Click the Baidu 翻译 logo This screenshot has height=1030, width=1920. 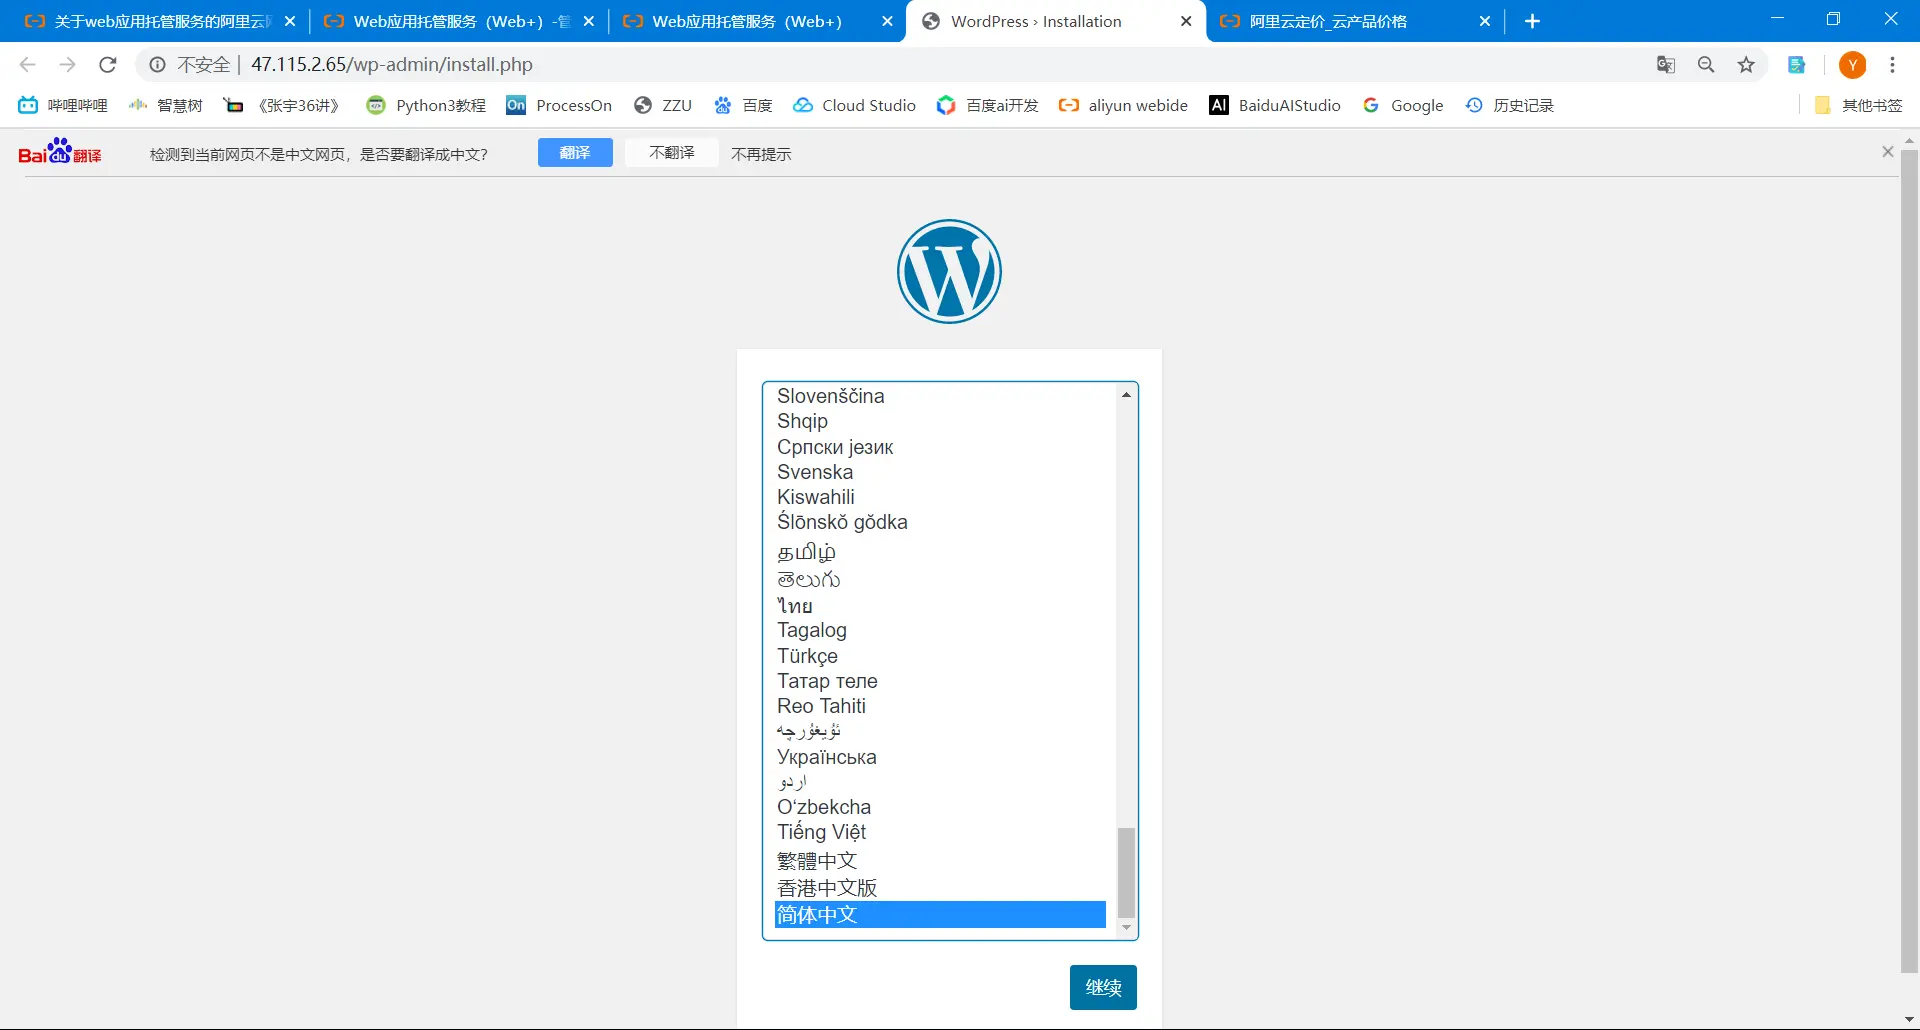(60, 152)
